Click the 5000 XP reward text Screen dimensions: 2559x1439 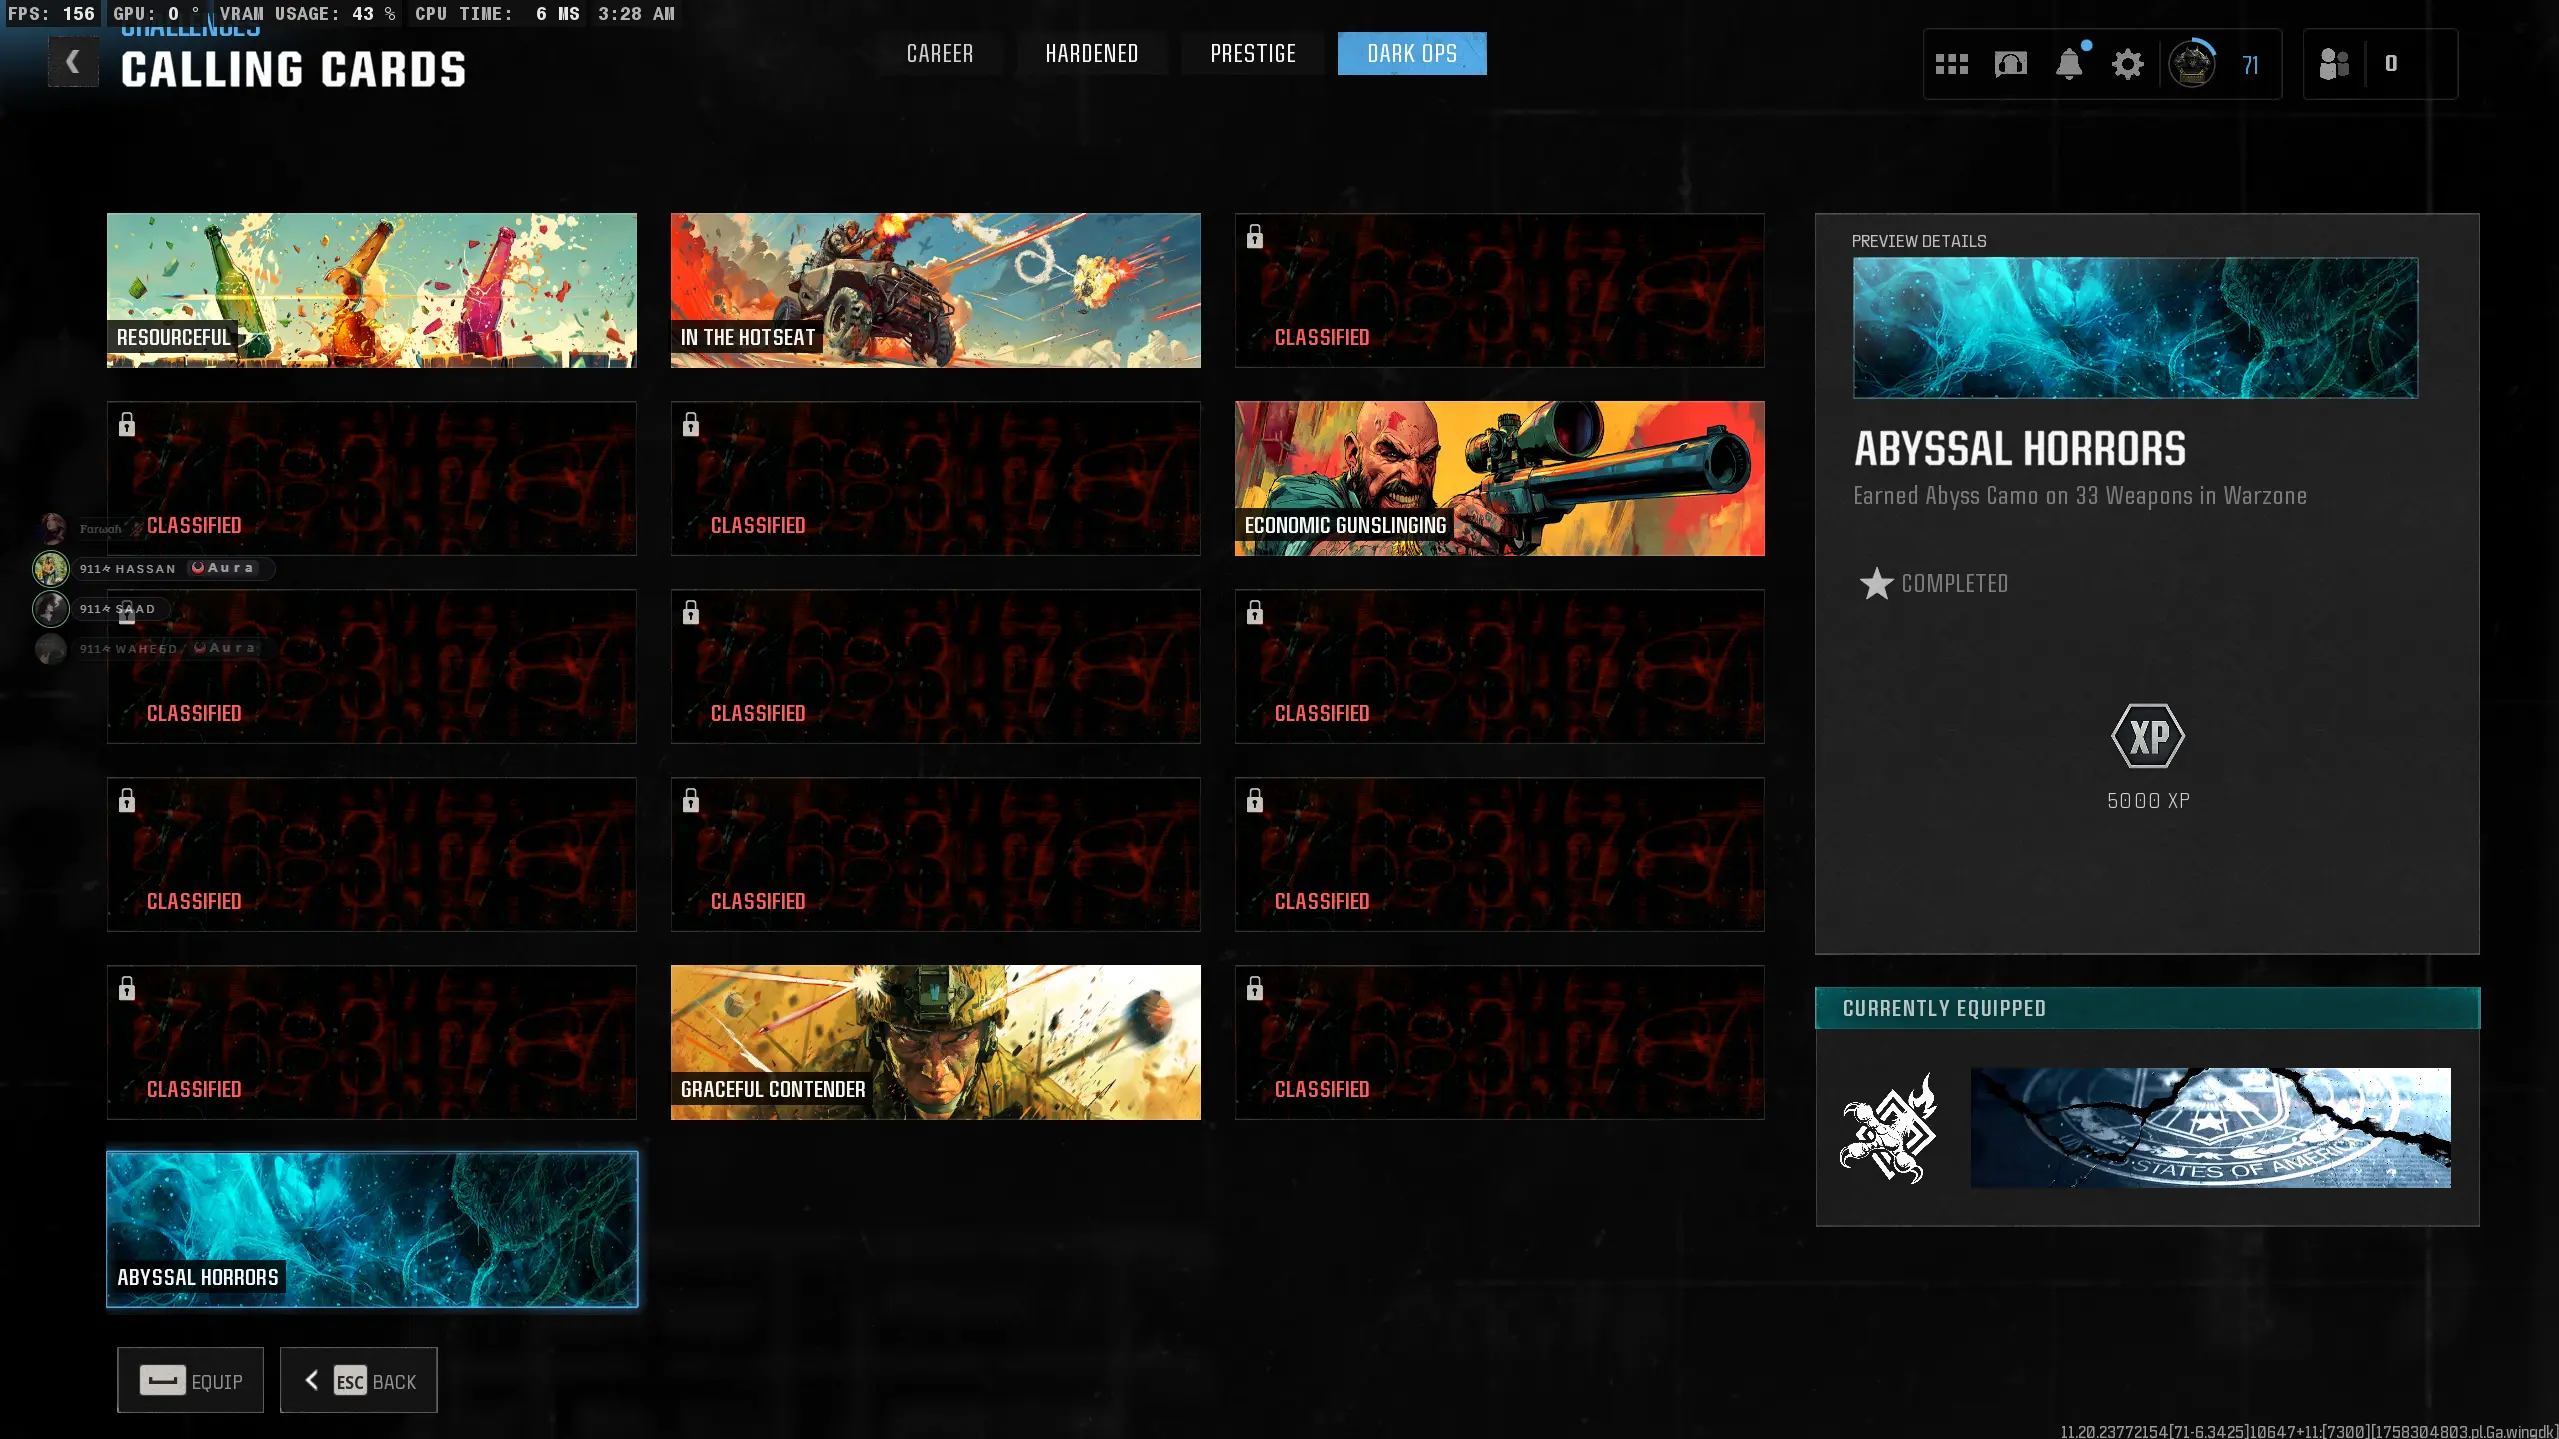(2148, 800)
